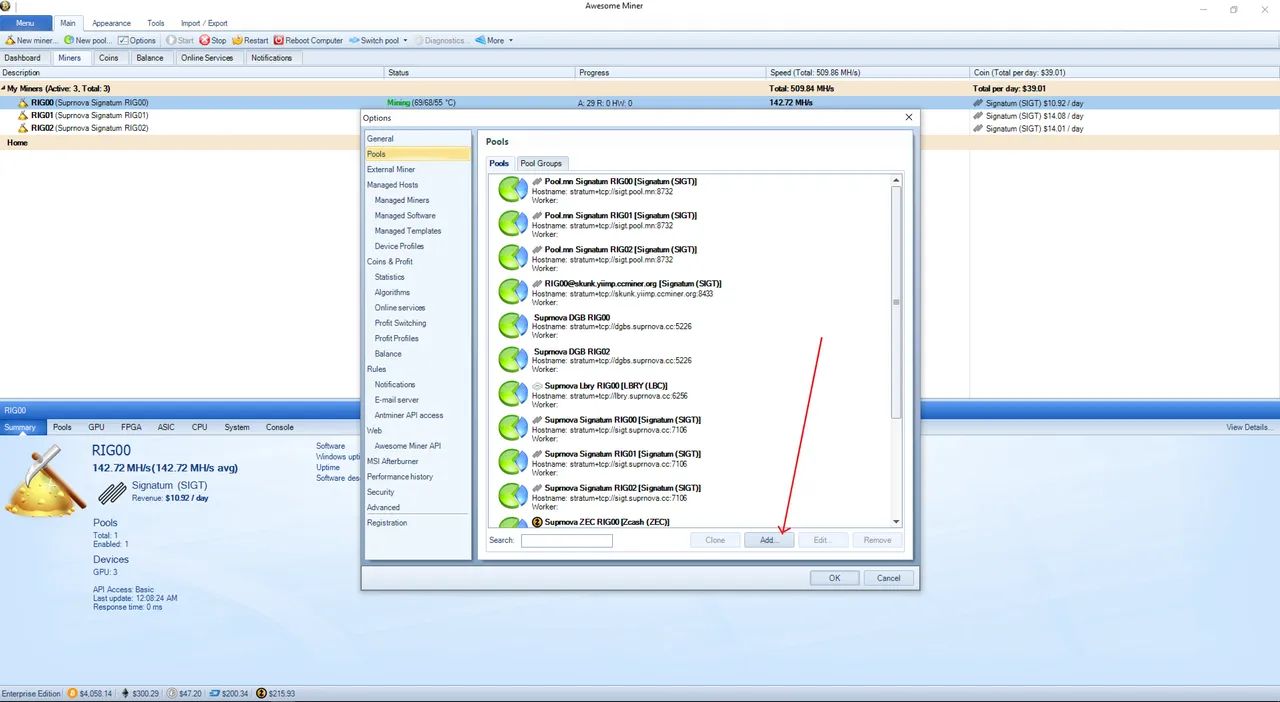Click OK in the Options dialog
Screen dimensions: 1280x702
(834, 578)
